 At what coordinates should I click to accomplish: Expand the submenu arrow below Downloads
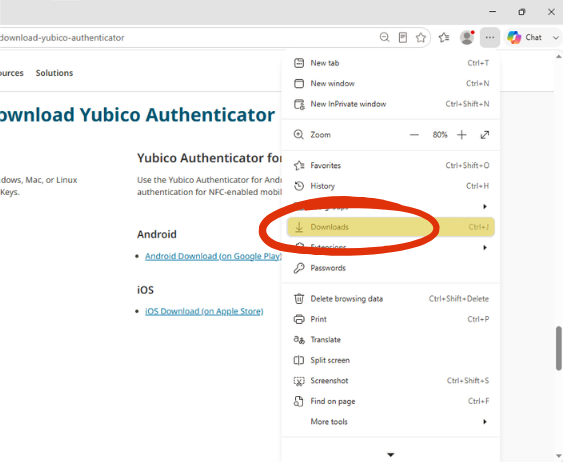tap(485, 247)
